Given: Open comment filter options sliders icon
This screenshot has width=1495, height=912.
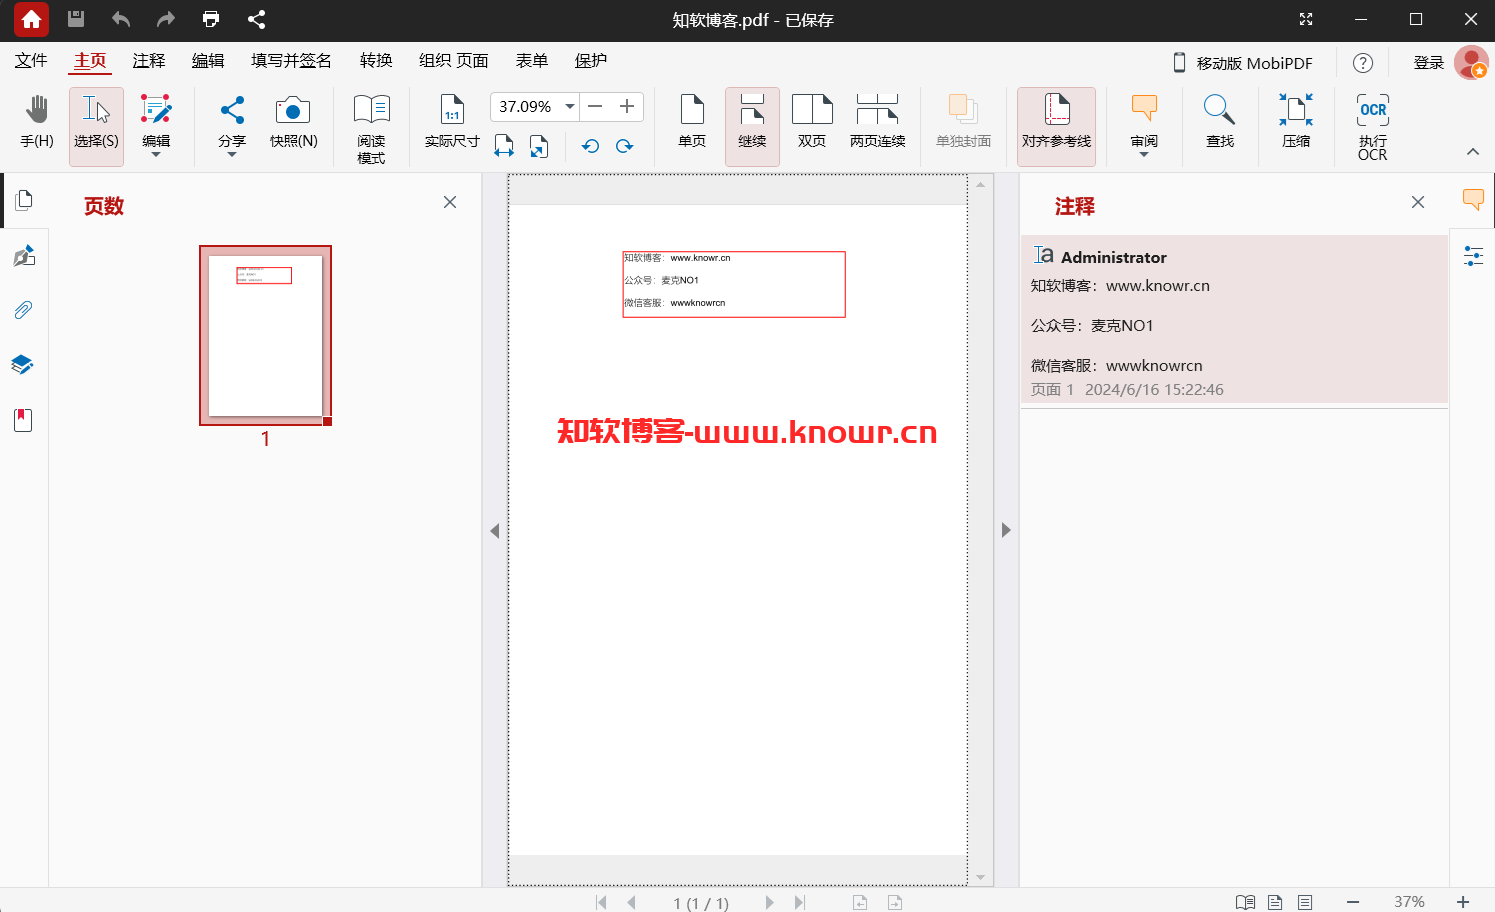Looking at the screenshot, I should pyautogui.click(x=1473, y=256).
